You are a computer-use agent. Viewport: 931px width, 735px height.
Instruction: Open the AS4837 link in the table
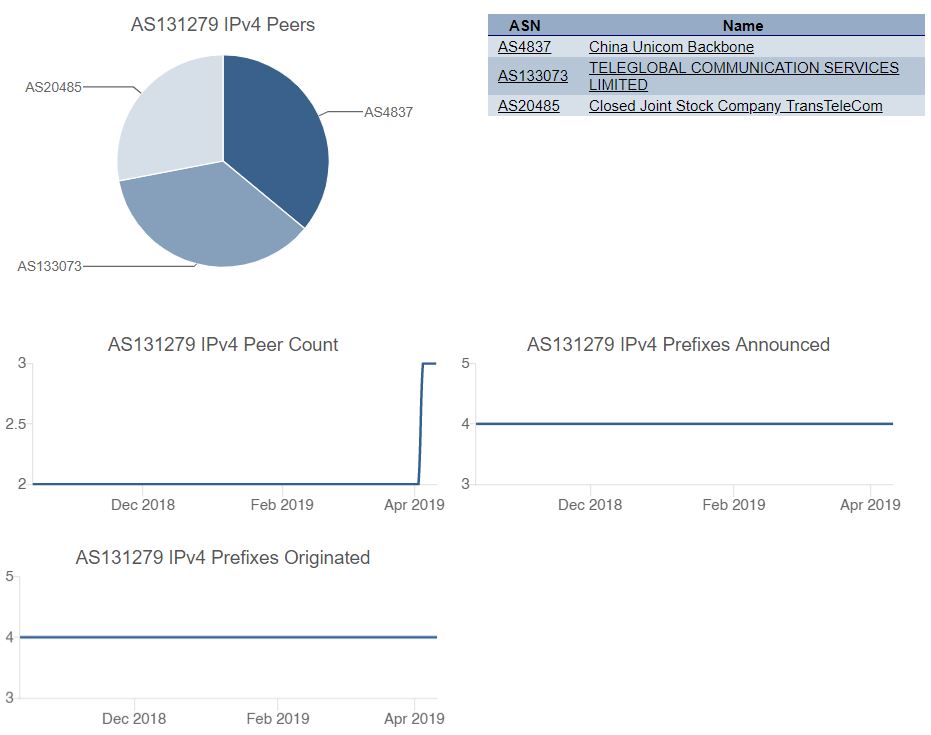[524, 47]
